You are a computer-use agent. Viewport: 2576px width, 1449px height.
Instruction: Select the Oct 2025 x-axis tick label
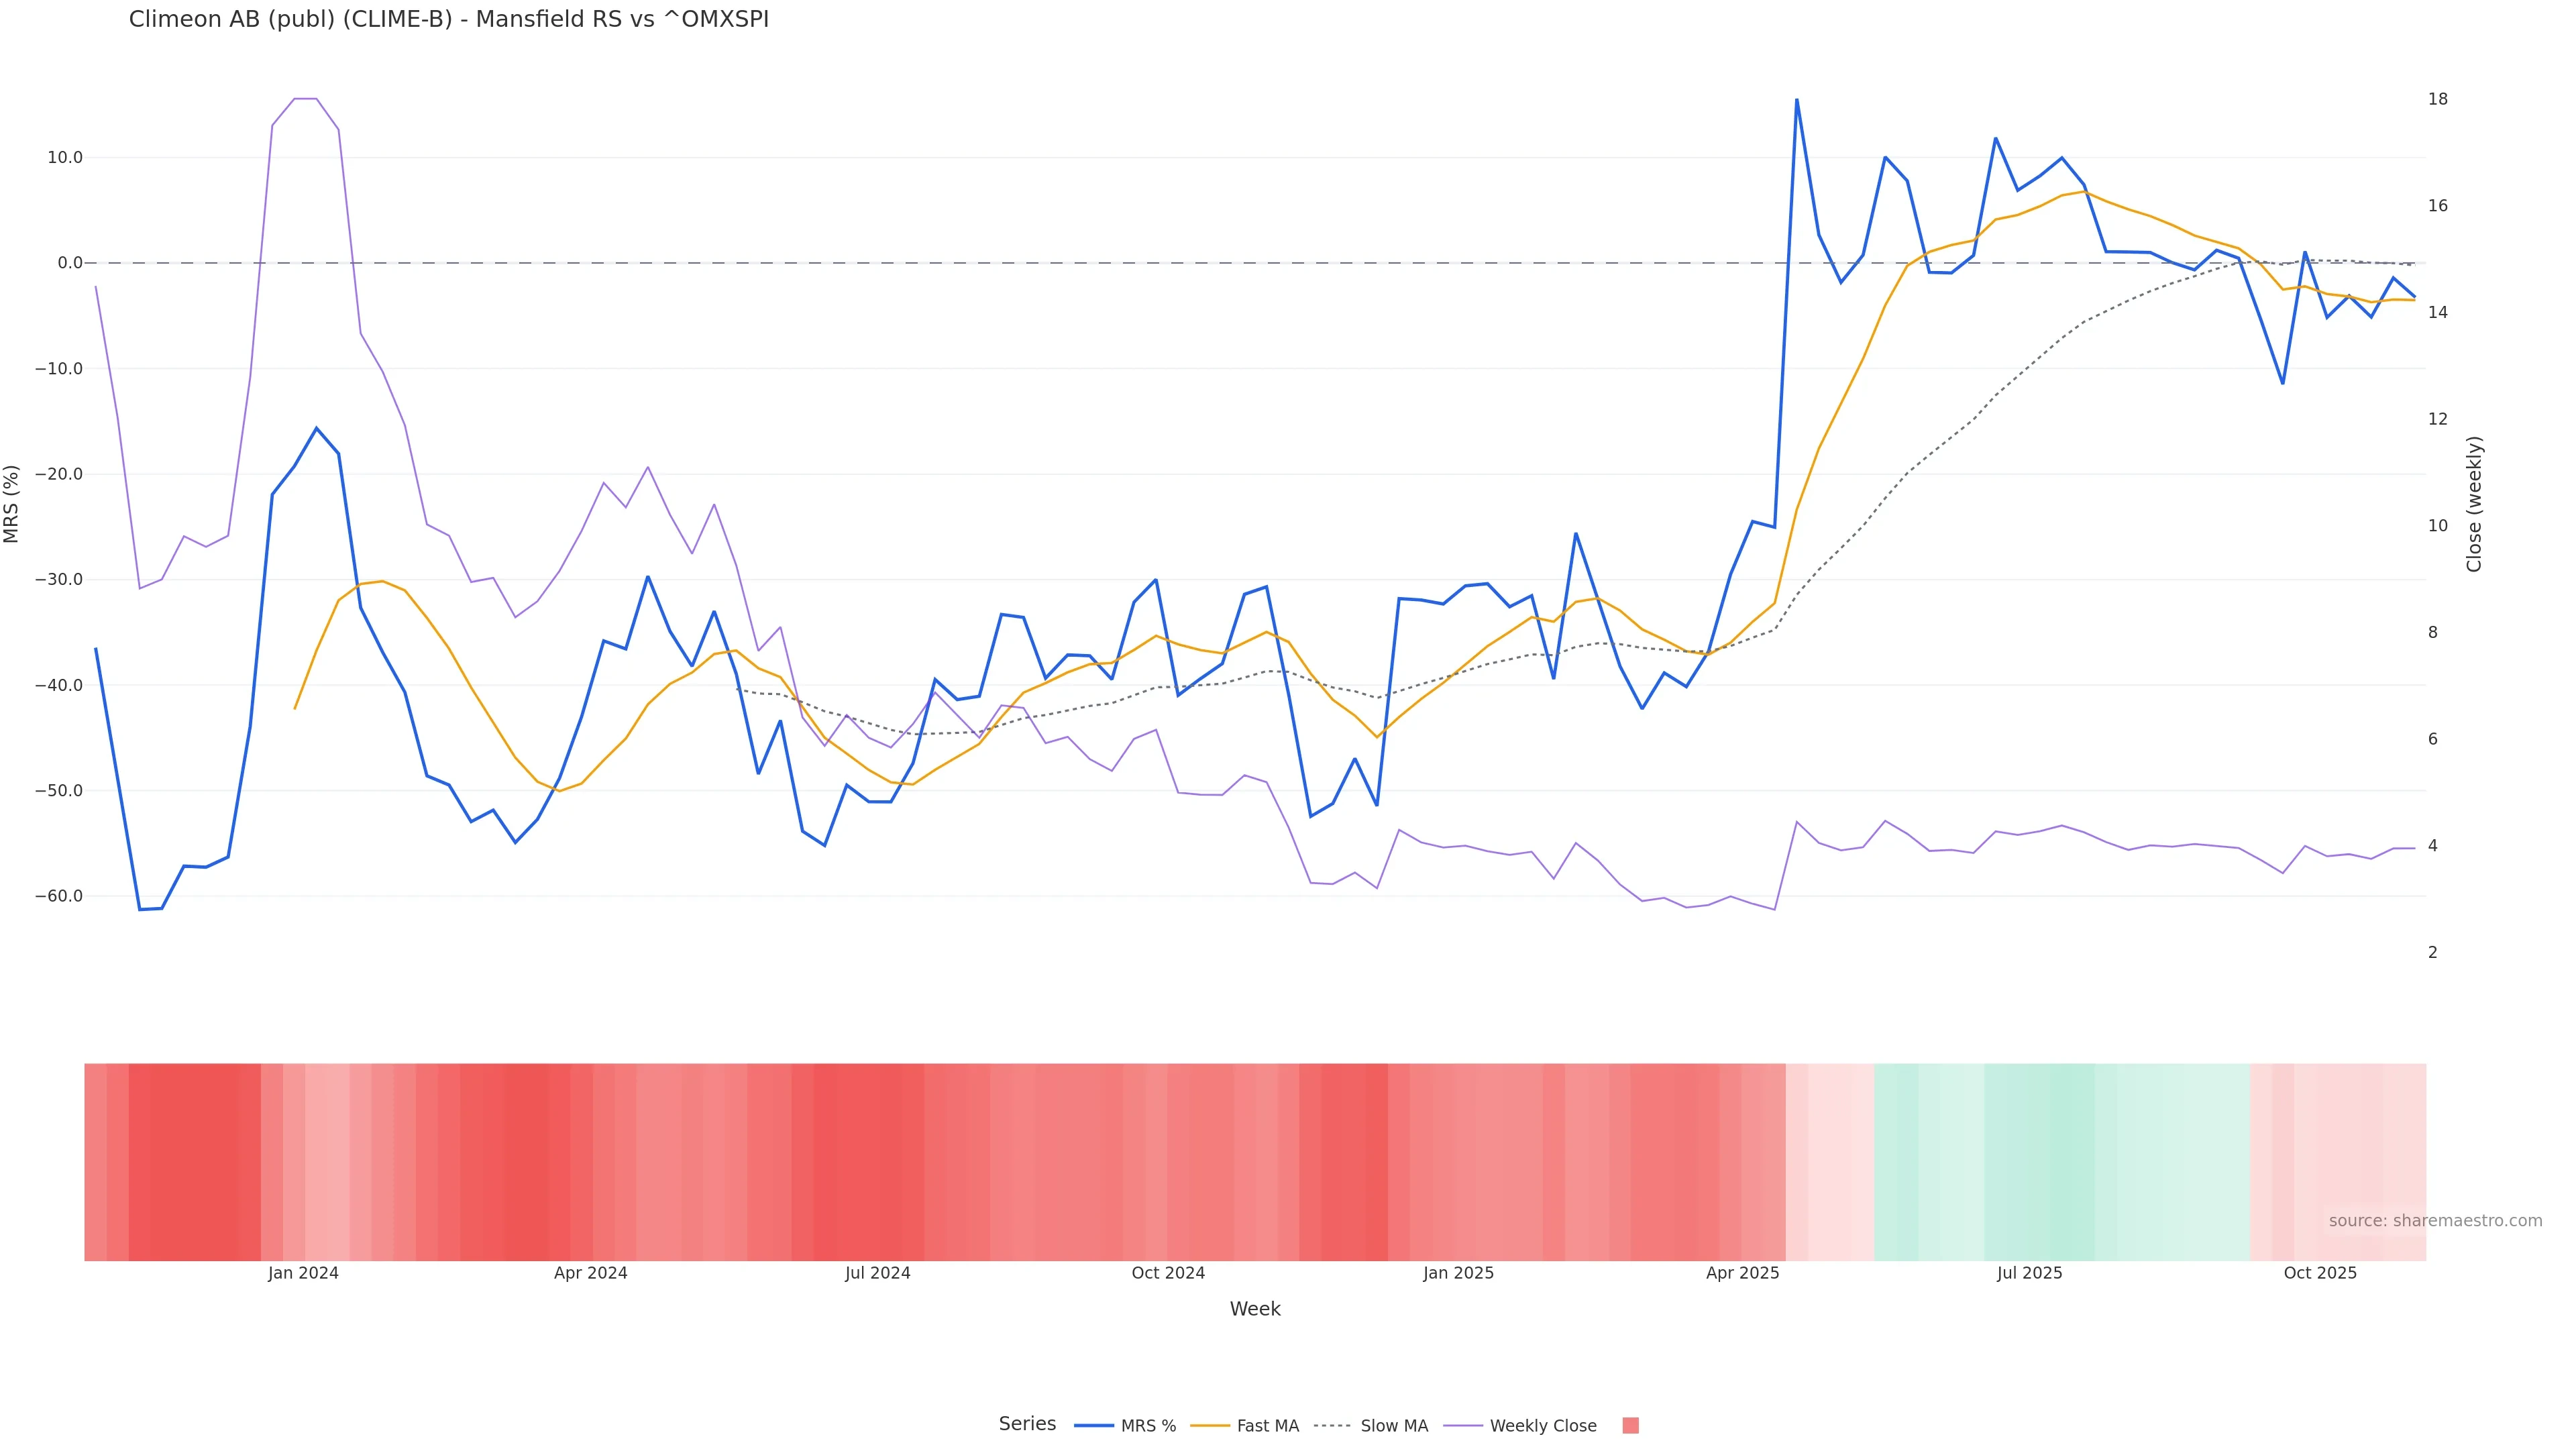click(x=2320, y=1273)
